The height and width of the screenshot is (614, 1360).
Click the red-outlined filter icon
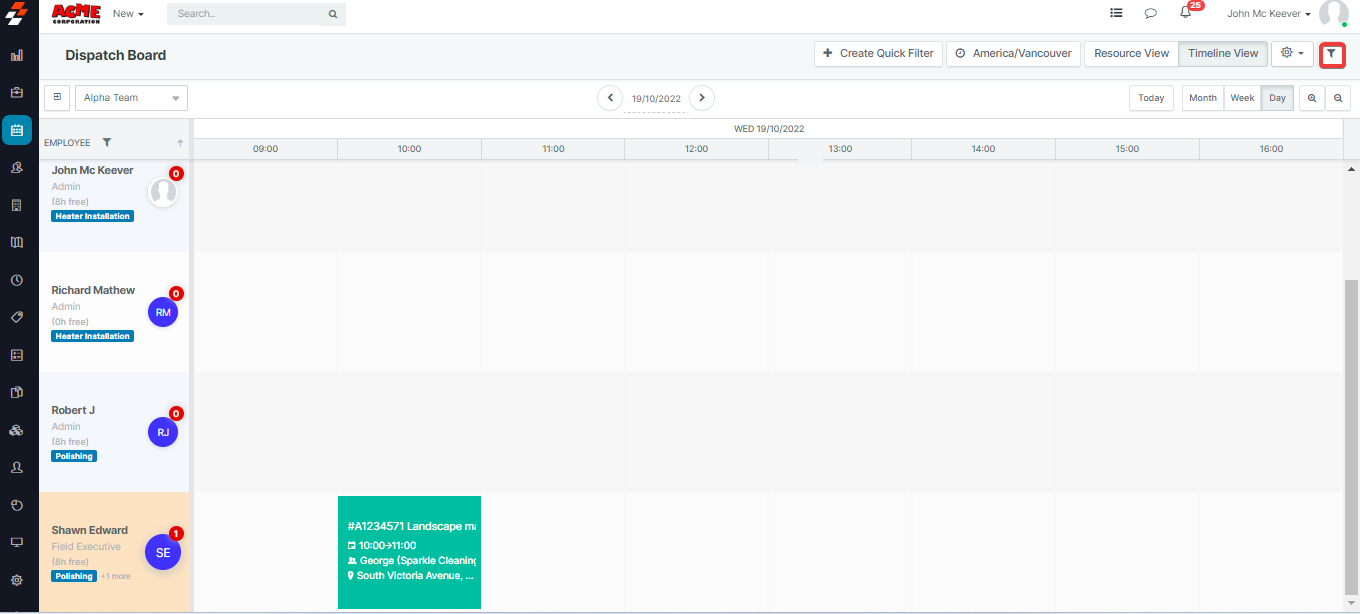[1331, 54]
